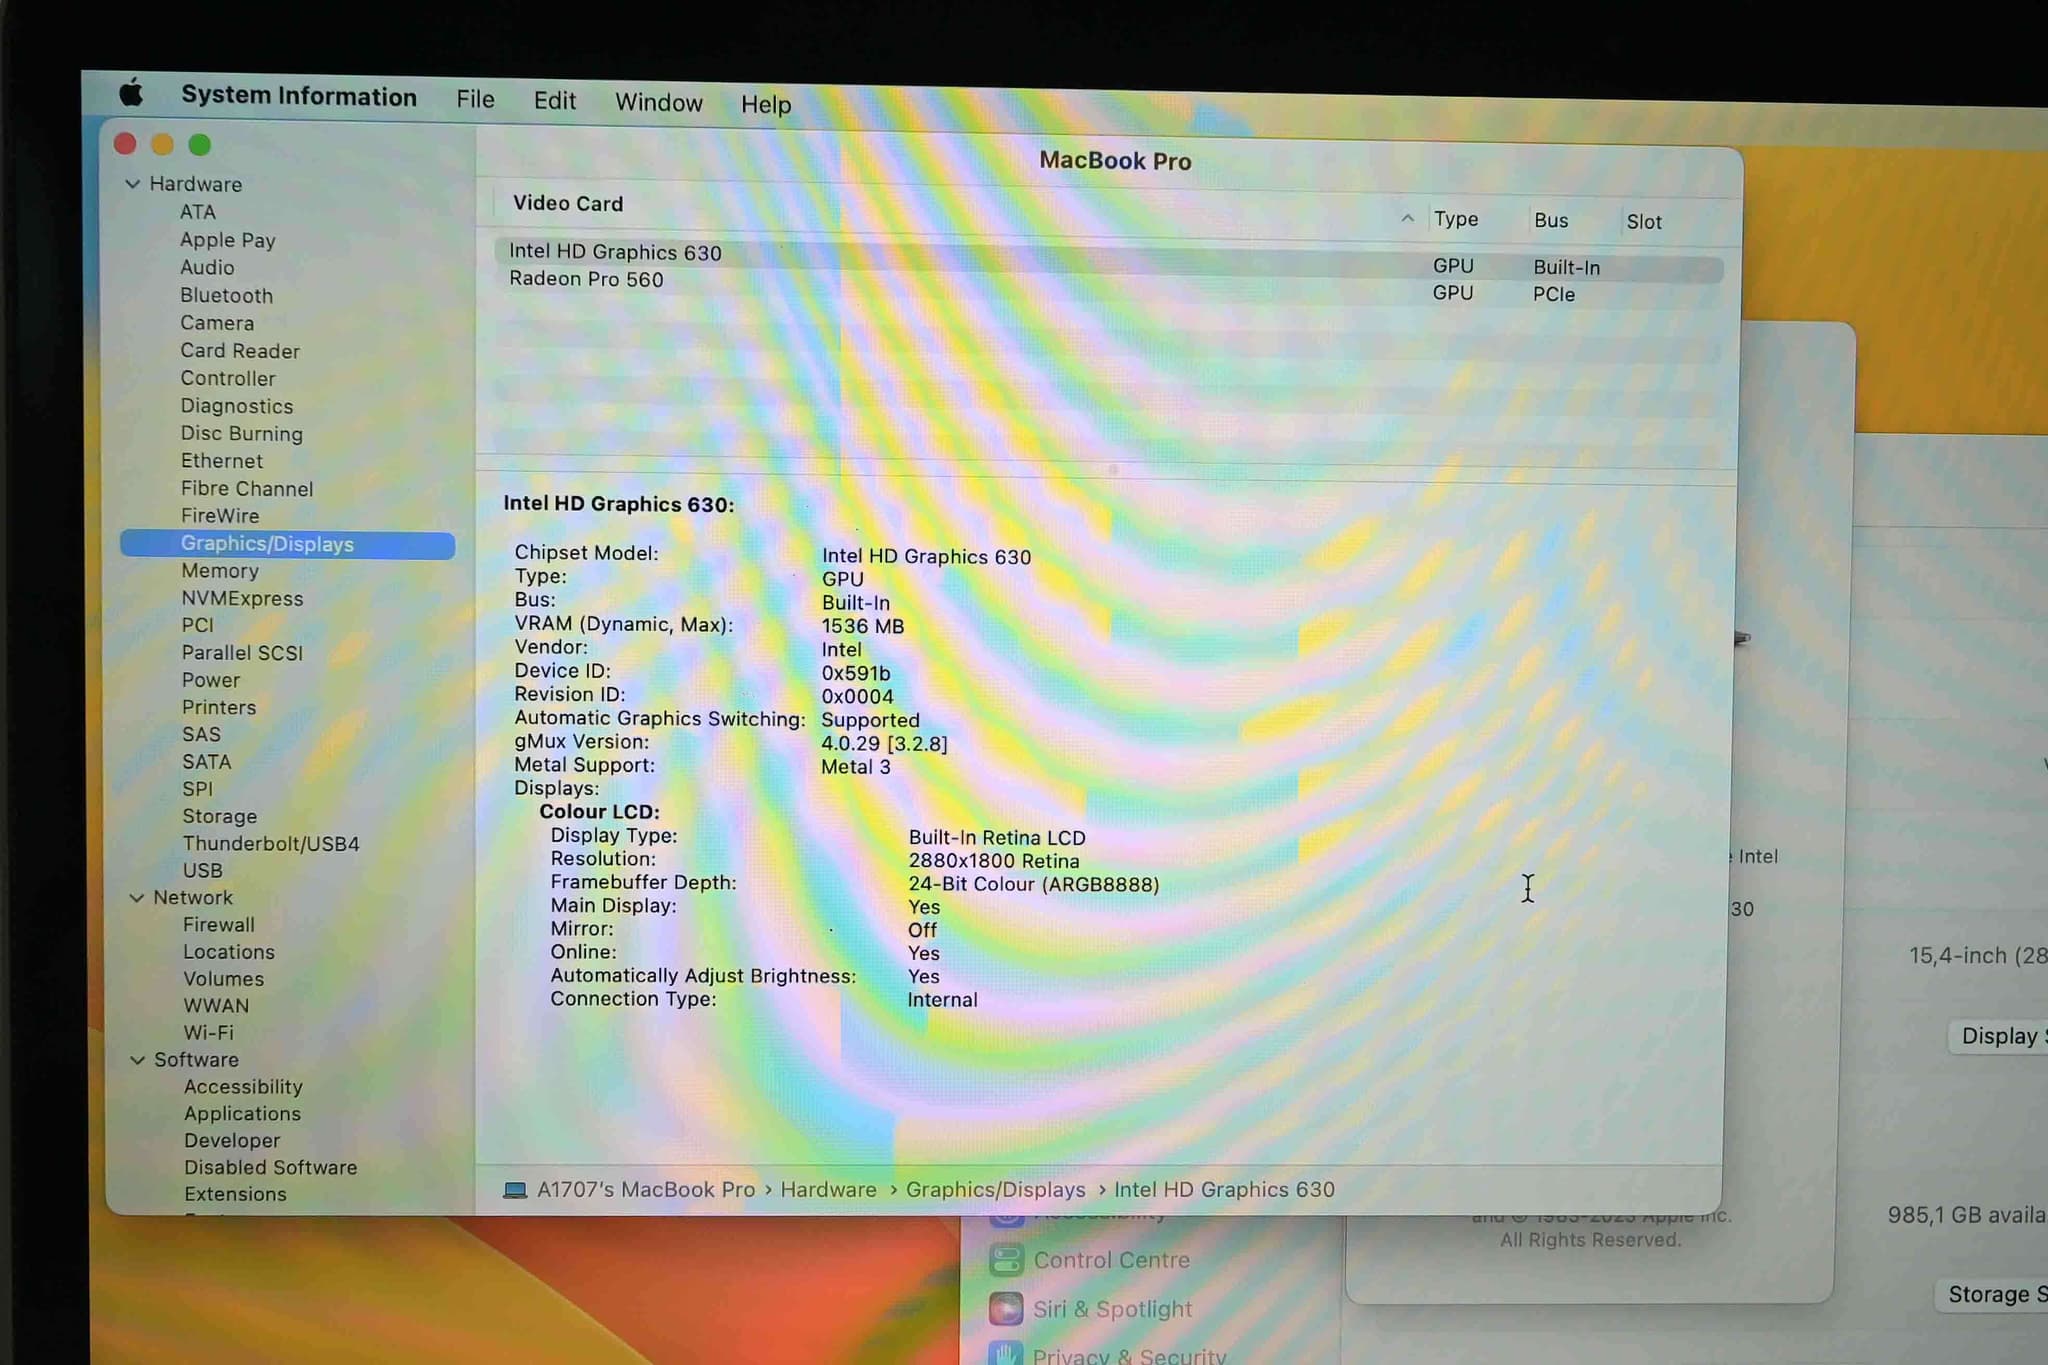Open Control Centre in System Settings window
This screenshot has height=1365, width=2048.
[x=1090, y=1260]
